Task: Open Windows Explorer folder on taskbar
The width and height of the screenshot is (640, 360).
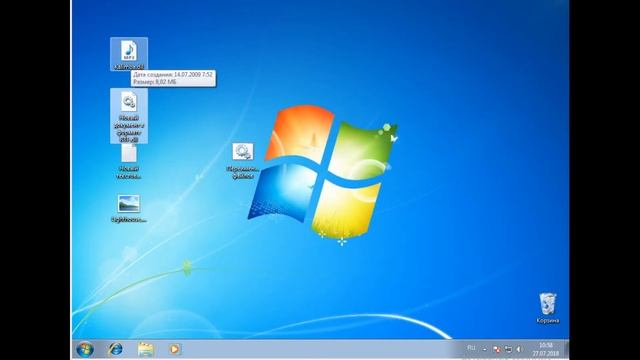Action: [145, 349]
